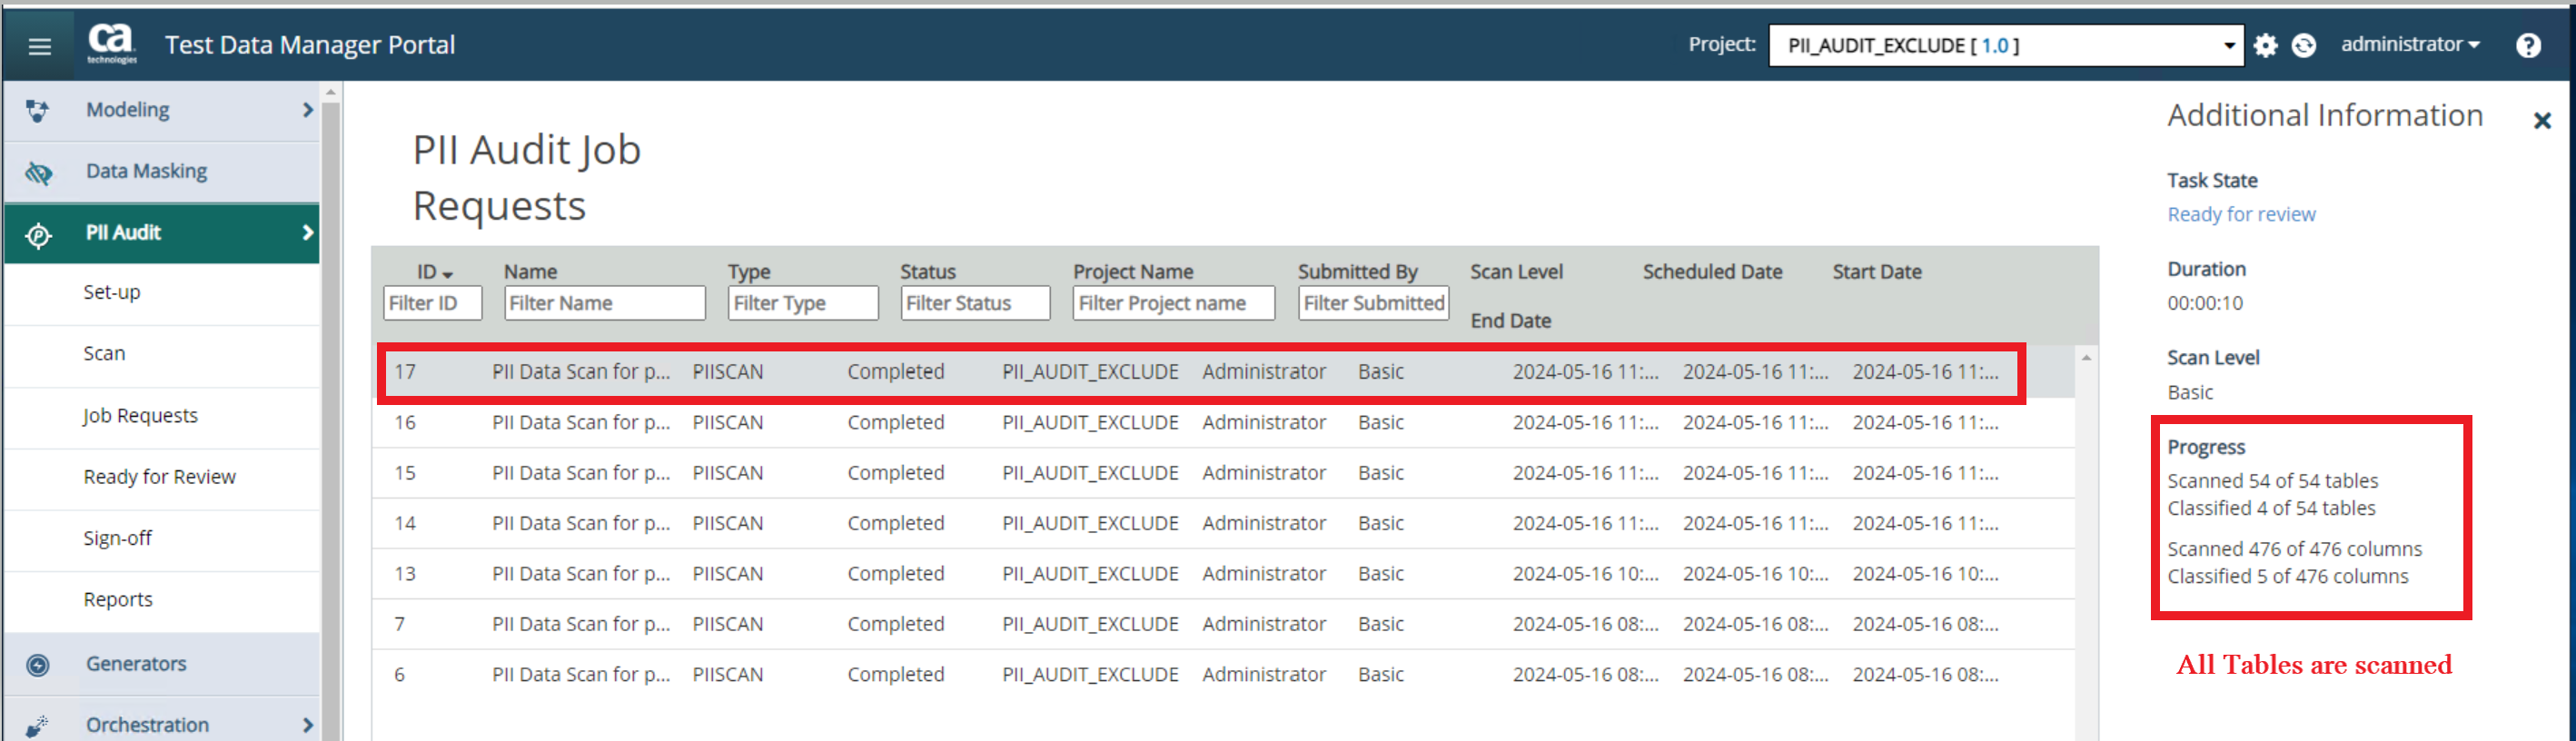The image size is (2576, 741).
Task: Click the Start Date column header
Action: (1877, 272)
